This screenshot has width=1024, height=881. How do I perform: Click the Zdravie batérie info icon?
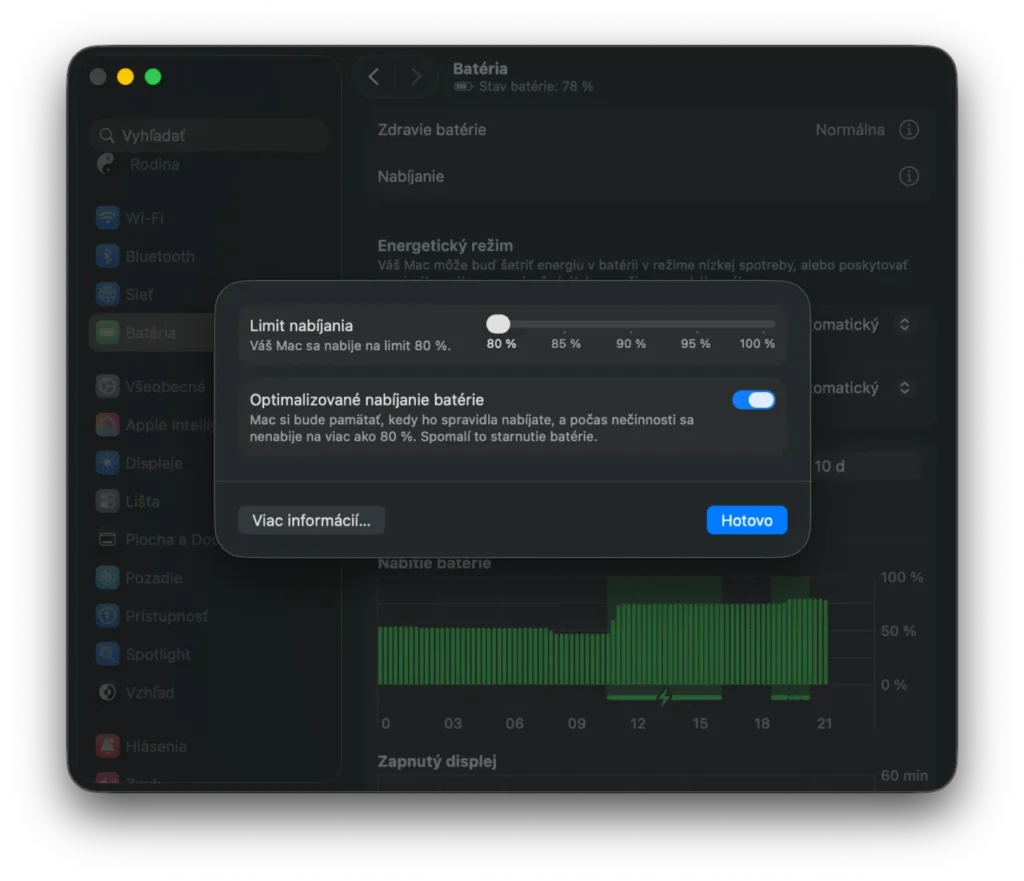pos(909,130)
